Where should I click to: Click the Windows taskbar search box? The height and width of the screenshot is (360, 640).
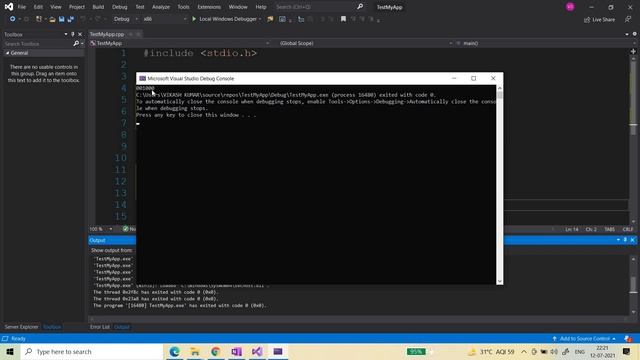[92, 351]
